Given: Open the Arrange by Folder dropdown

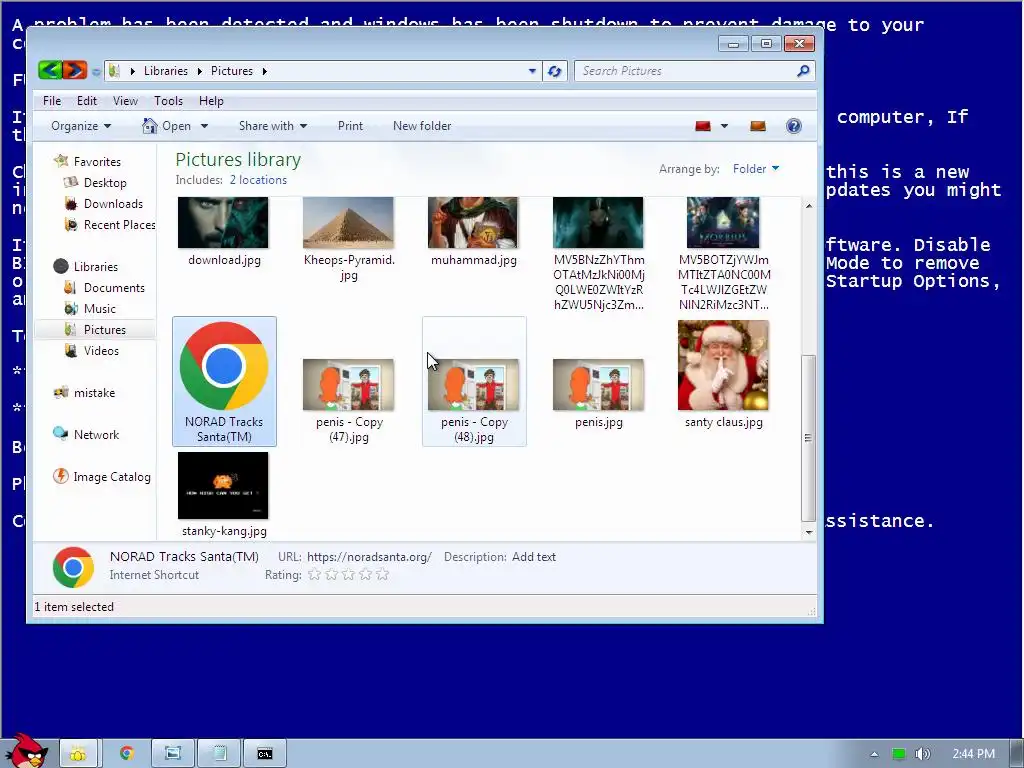Looking at the screenshot, I should (756, 168).
